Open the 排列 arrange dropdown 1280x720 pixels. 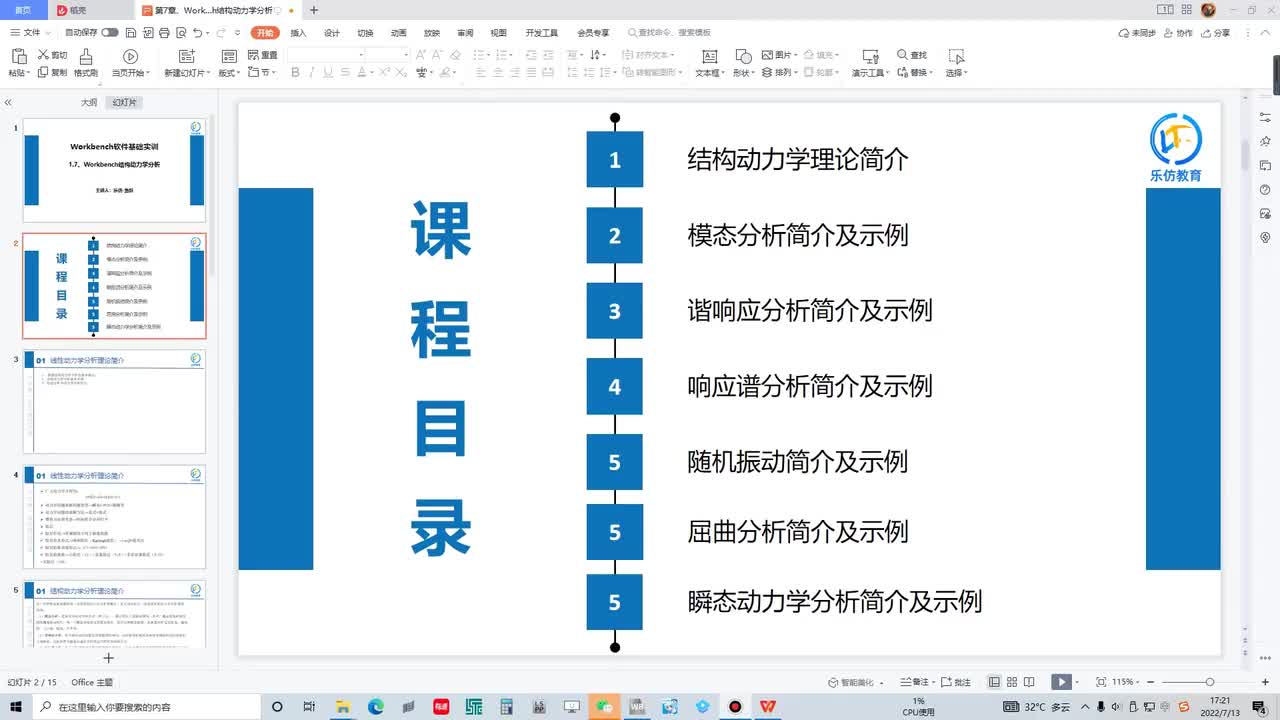click(780, 72)
